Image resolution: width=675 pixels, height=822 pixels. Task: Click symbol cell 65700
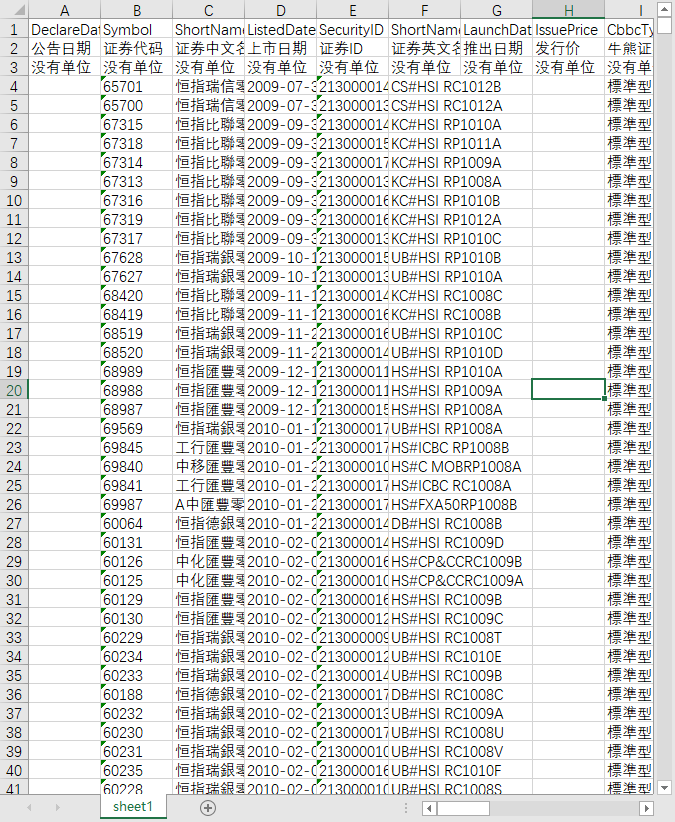pos(136,105)
